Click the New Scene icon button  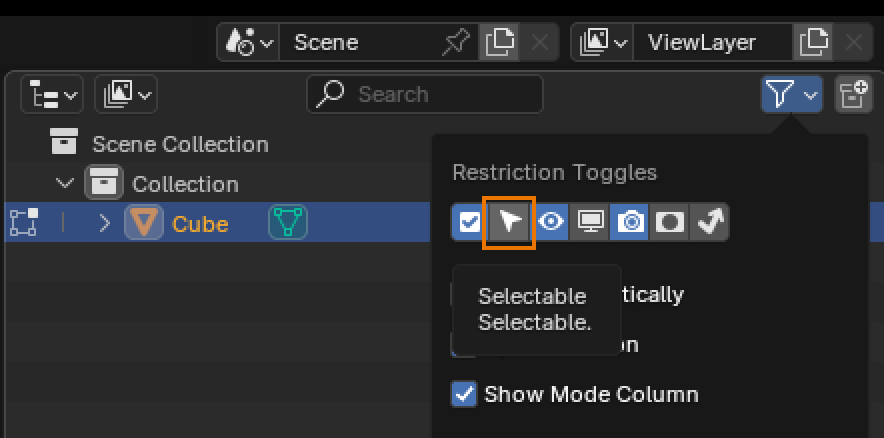[499, 43]
